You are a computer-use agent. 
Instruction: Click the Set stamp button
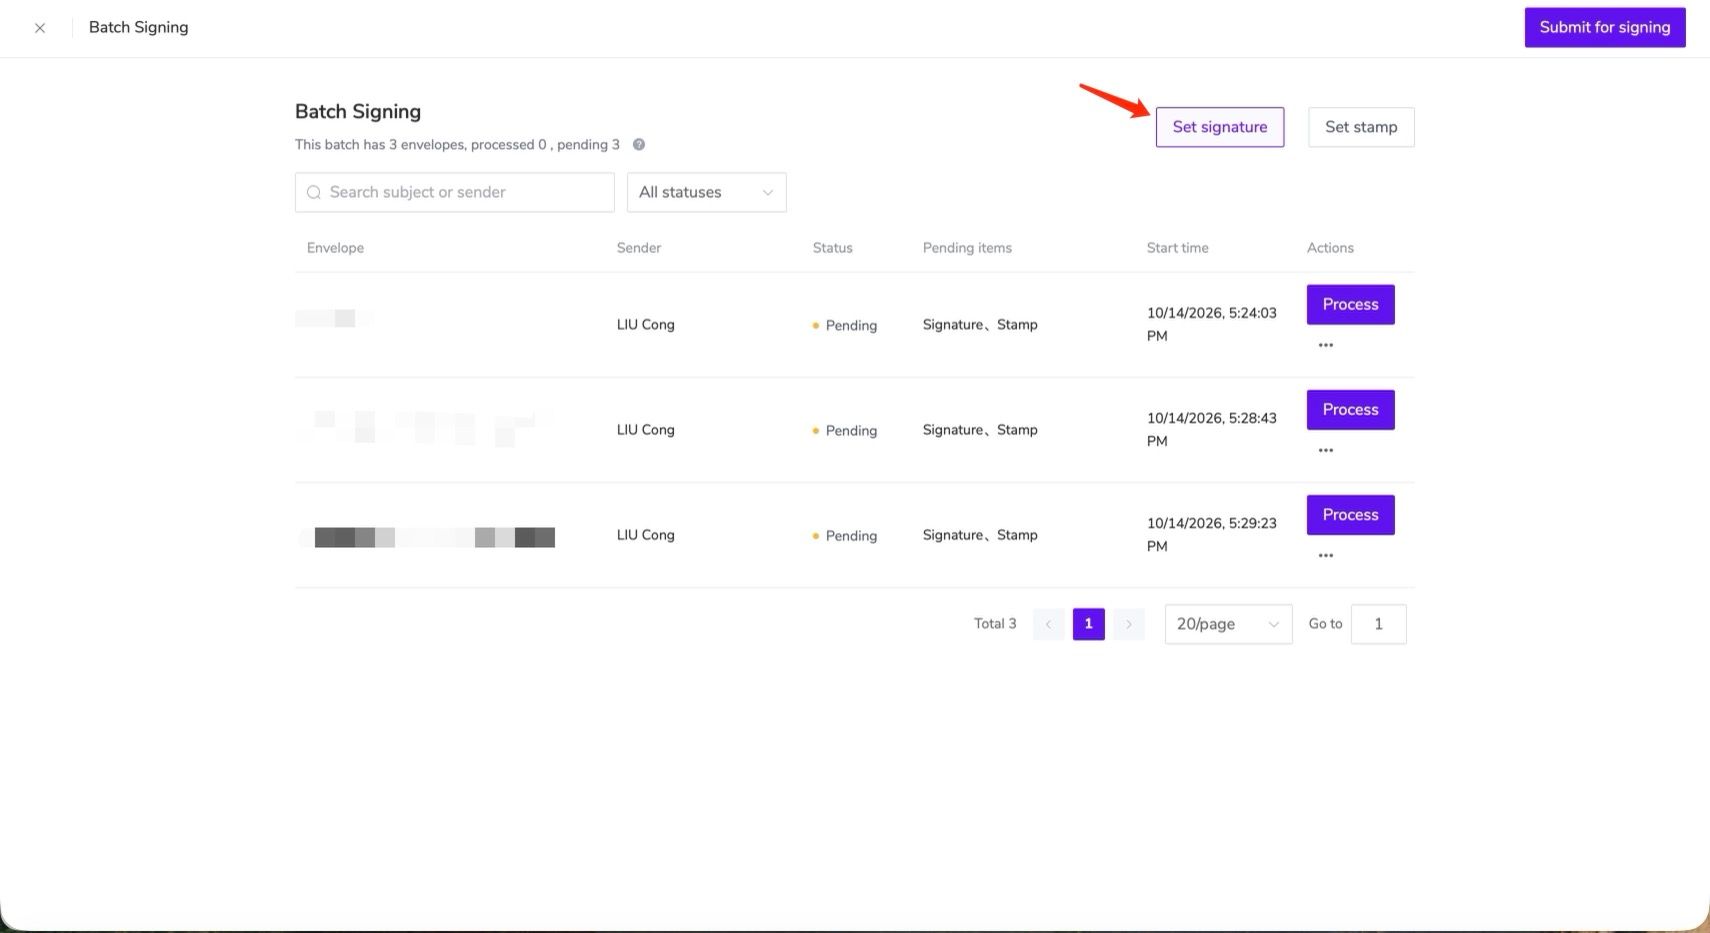point(1361,127)
